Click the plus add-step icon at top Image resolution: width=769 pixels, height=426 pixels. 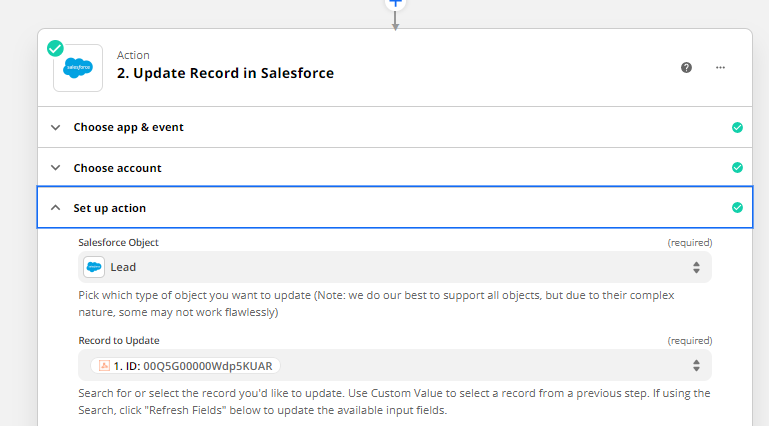395,3
